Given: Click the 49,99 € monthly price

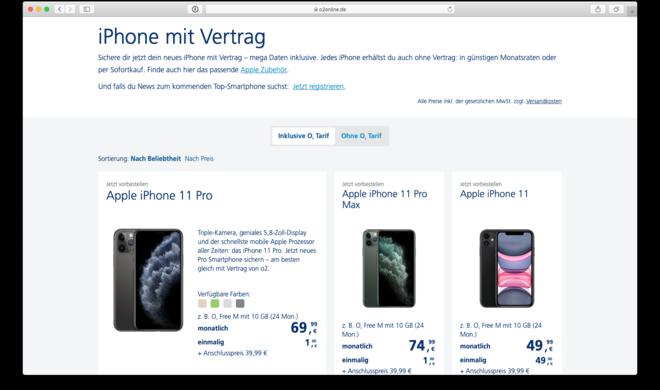Looking at the screenshot, I should 540,345.
